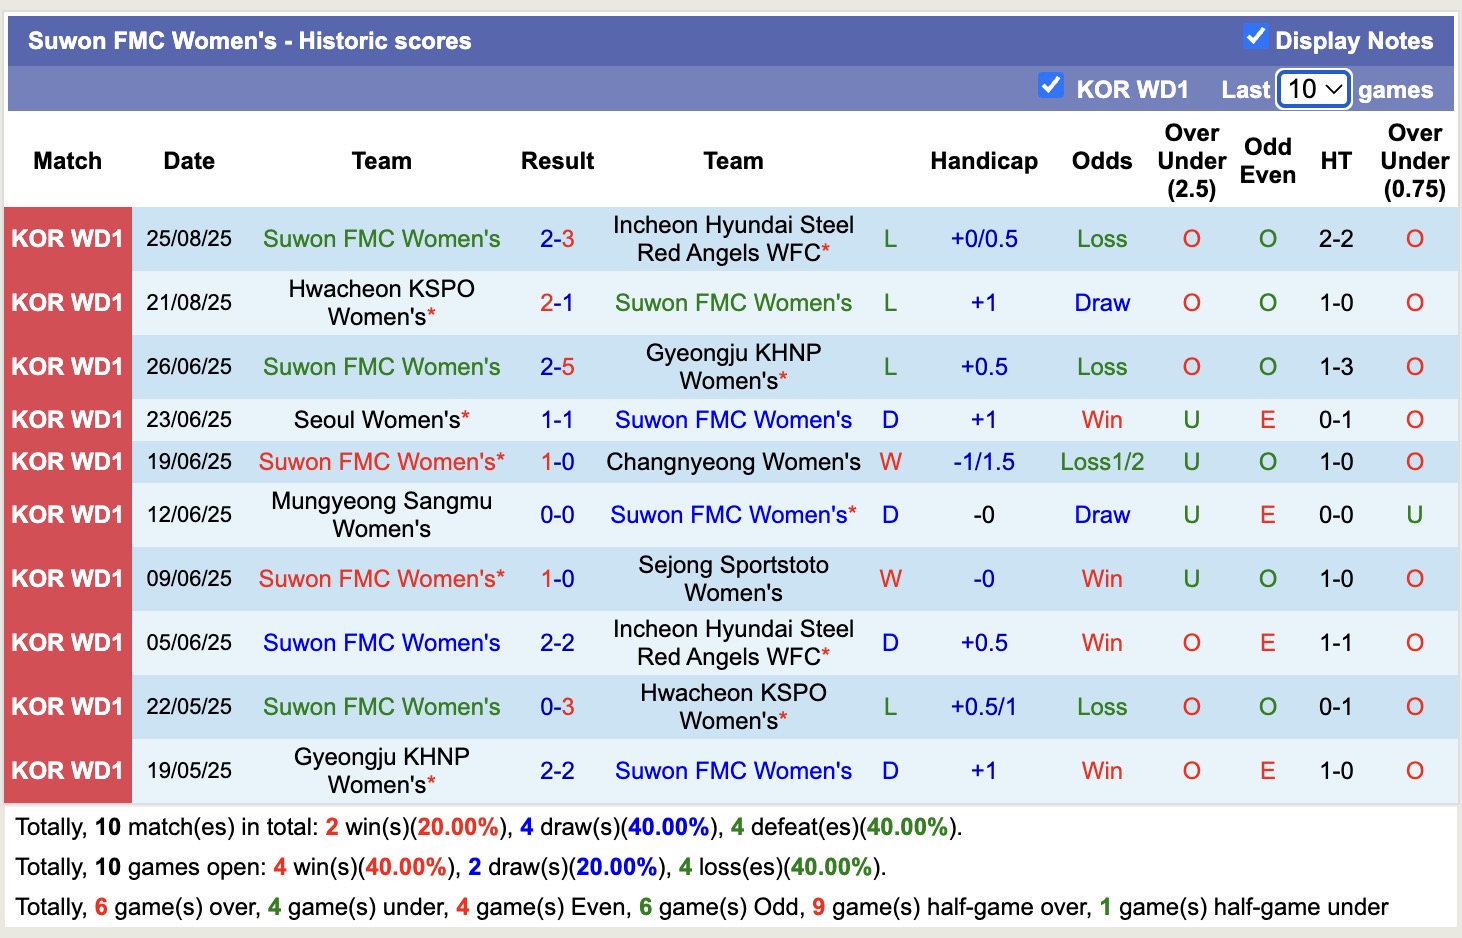This screenshot has width=1462, height=938.
Task: Open Hwacheon KSPO Women's team page
Action: (381, 303)
